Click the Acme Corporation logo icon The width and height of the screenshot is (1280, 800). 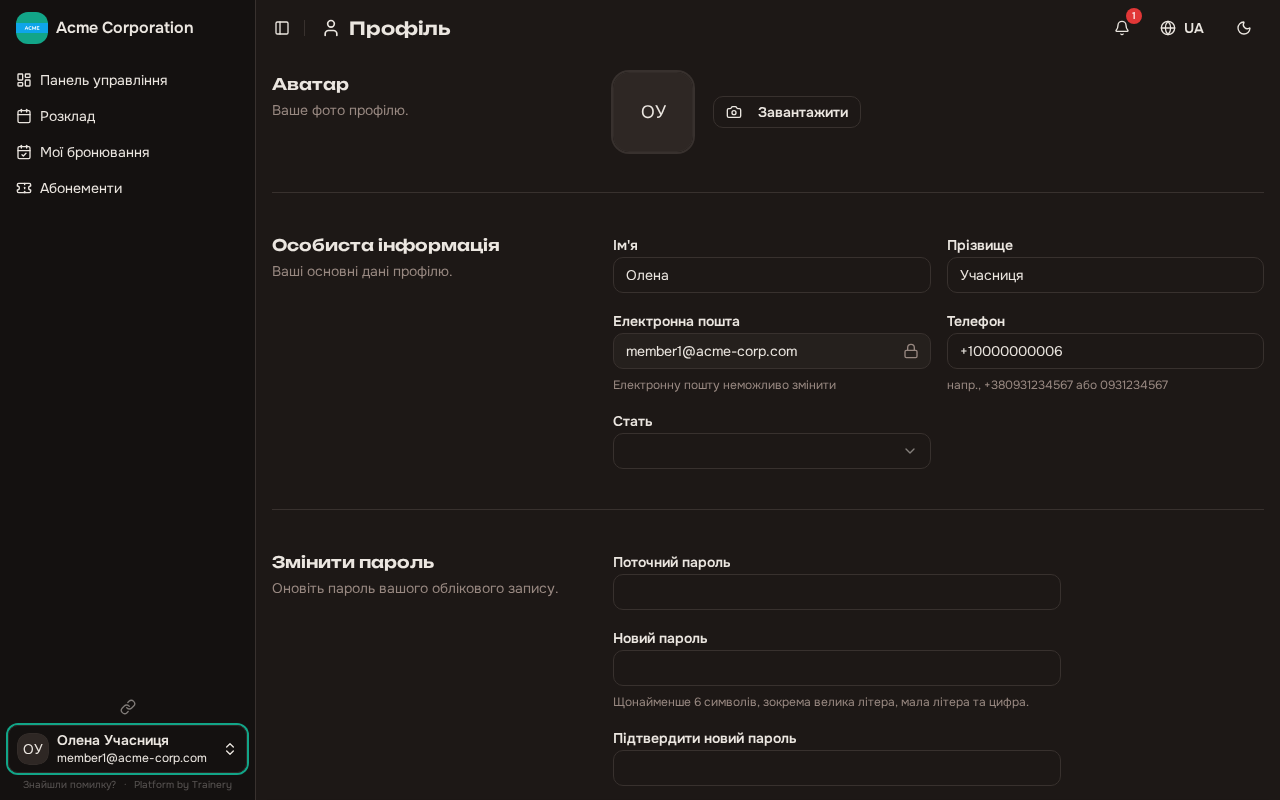(x=32, y=28)
